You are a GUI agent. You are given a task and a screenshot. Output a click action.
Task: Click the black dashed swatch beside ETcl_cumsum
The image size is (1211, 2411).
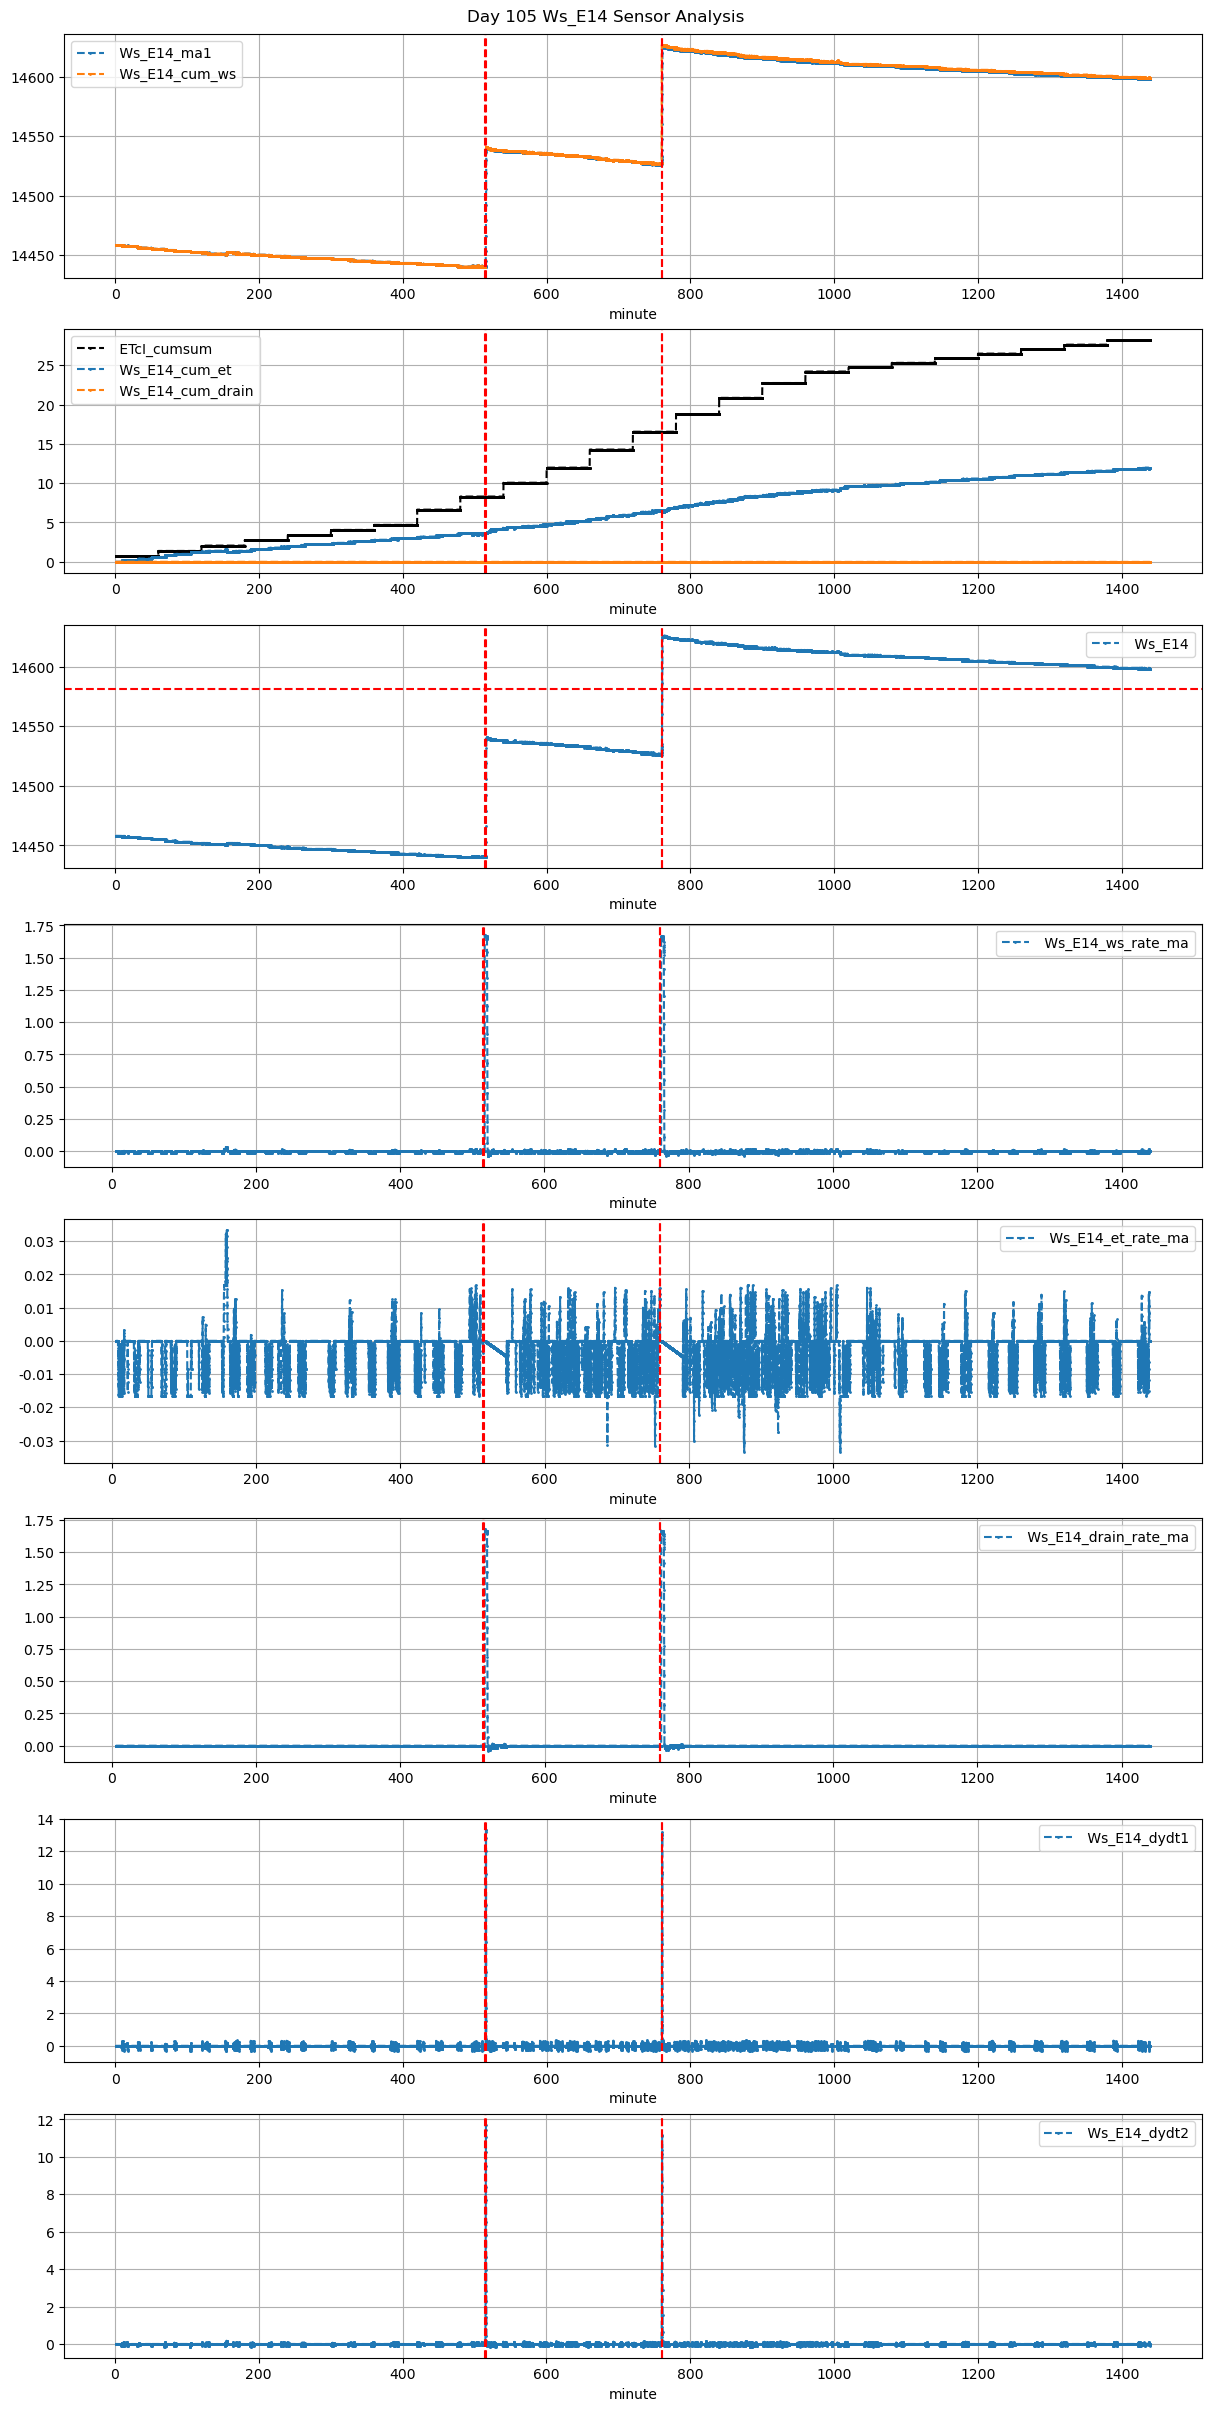tap(90, 349)
